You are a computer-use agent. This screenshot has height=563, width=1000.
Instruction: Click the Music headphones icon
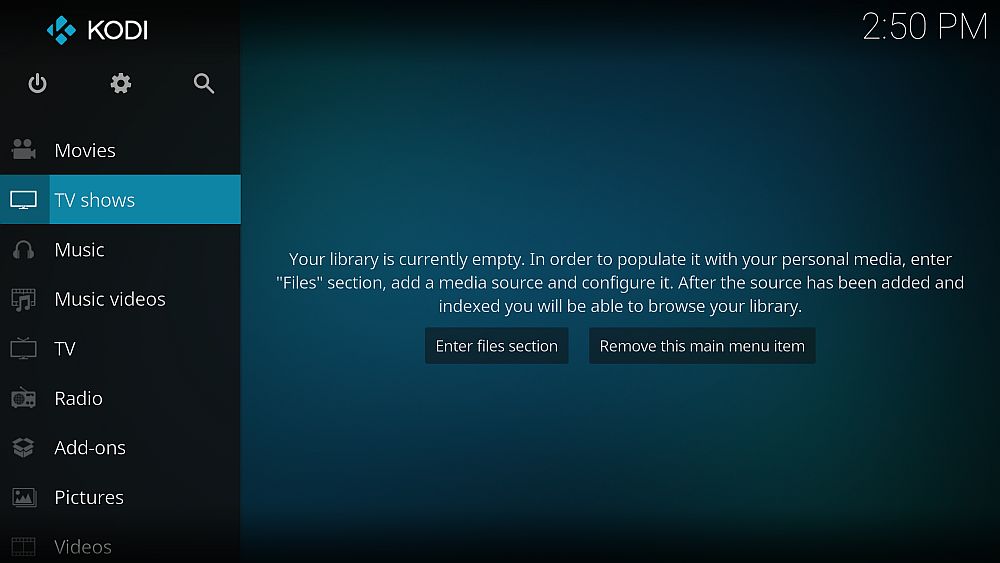pos(24,249)
